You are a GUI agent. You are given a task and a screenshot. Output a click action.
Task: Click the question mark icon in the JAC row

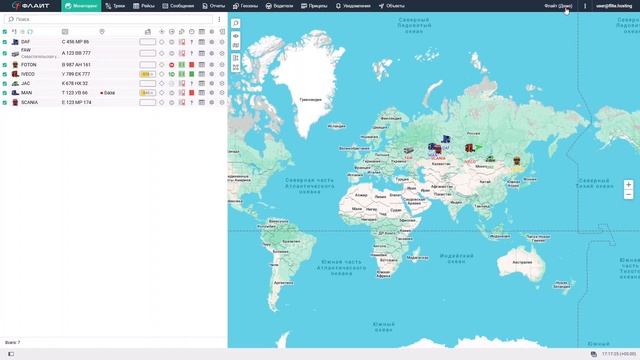click(191, 83)
